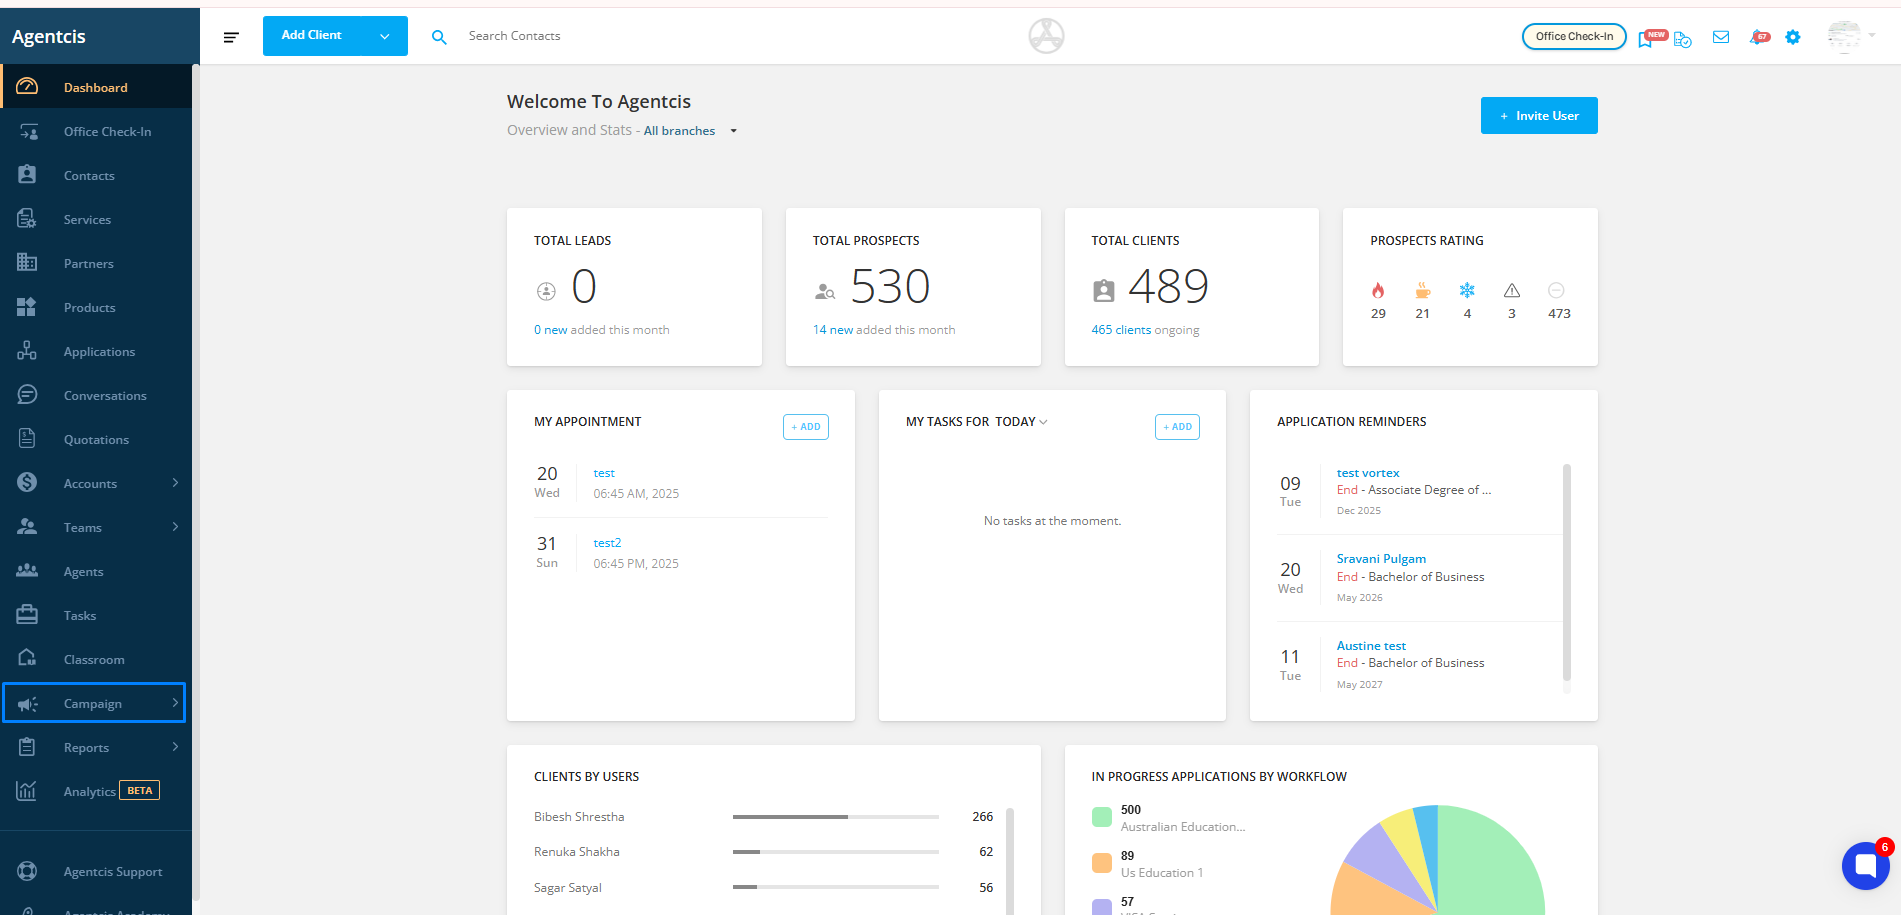
Task: Expand the Teams submenu chevron
Action: (175, 527)
